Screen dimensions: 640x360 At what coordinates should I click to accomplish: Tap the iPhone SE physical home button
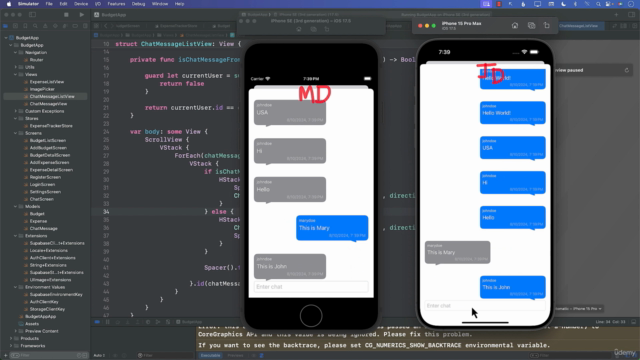(x=311, y=316)
